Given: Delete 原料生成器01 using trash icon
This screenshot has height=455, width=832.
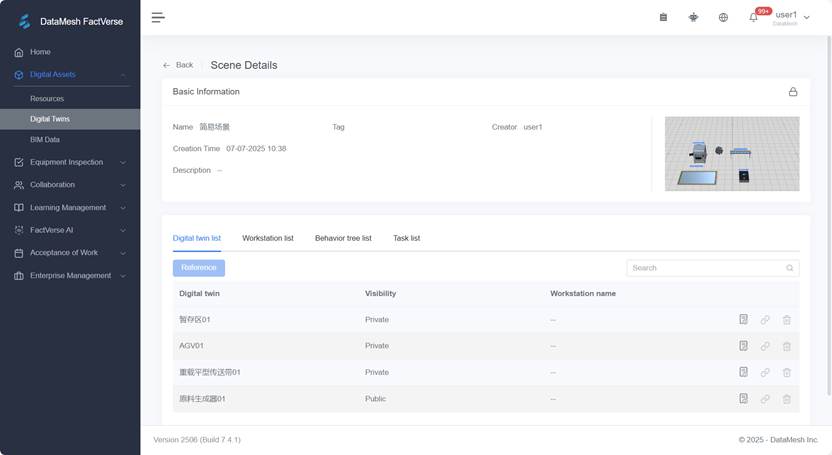Looking at the screenshot, I should coord(787,399).
